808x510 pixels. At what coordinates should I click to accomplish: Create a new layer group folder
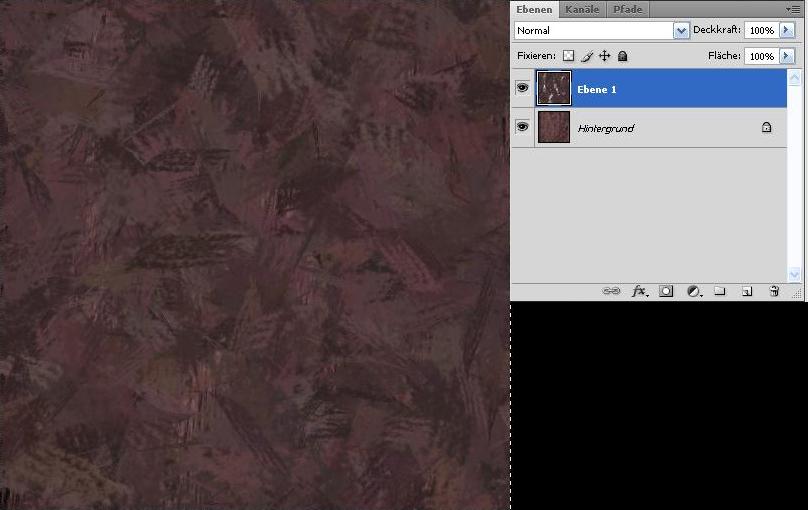tap(719, 291)
